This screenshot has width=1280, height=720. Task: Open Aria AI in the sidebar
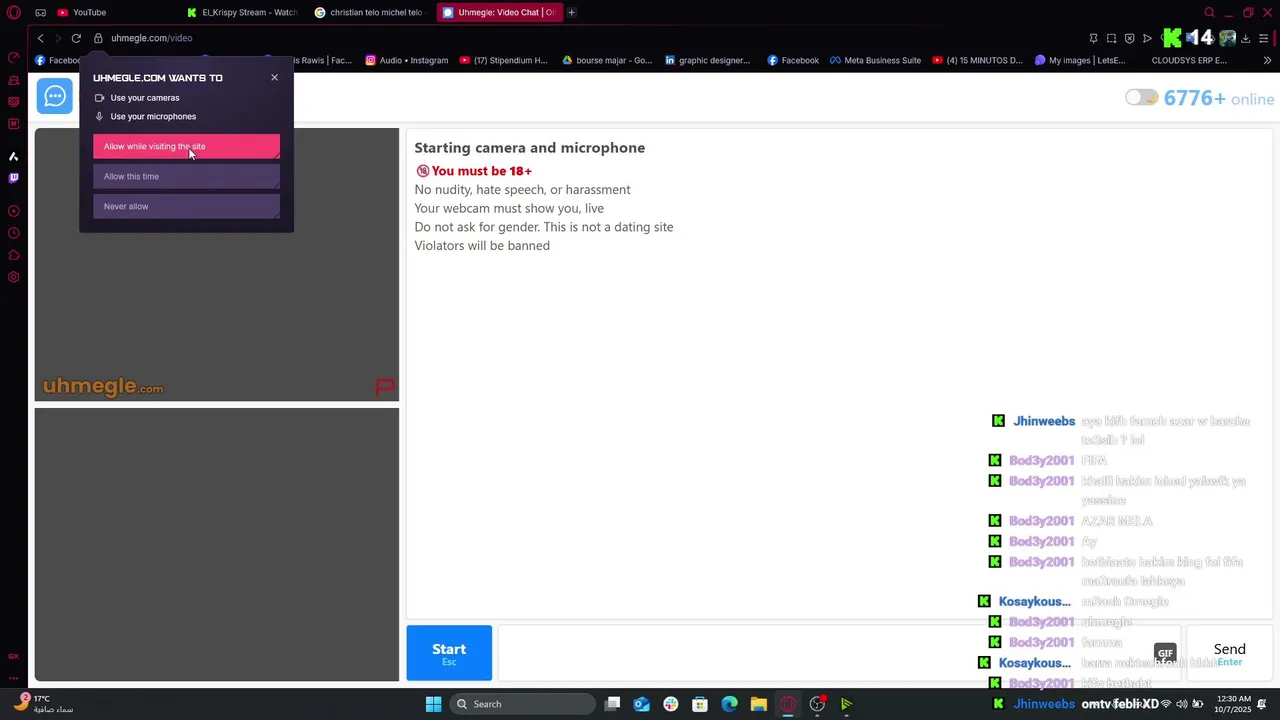point(14,156)
